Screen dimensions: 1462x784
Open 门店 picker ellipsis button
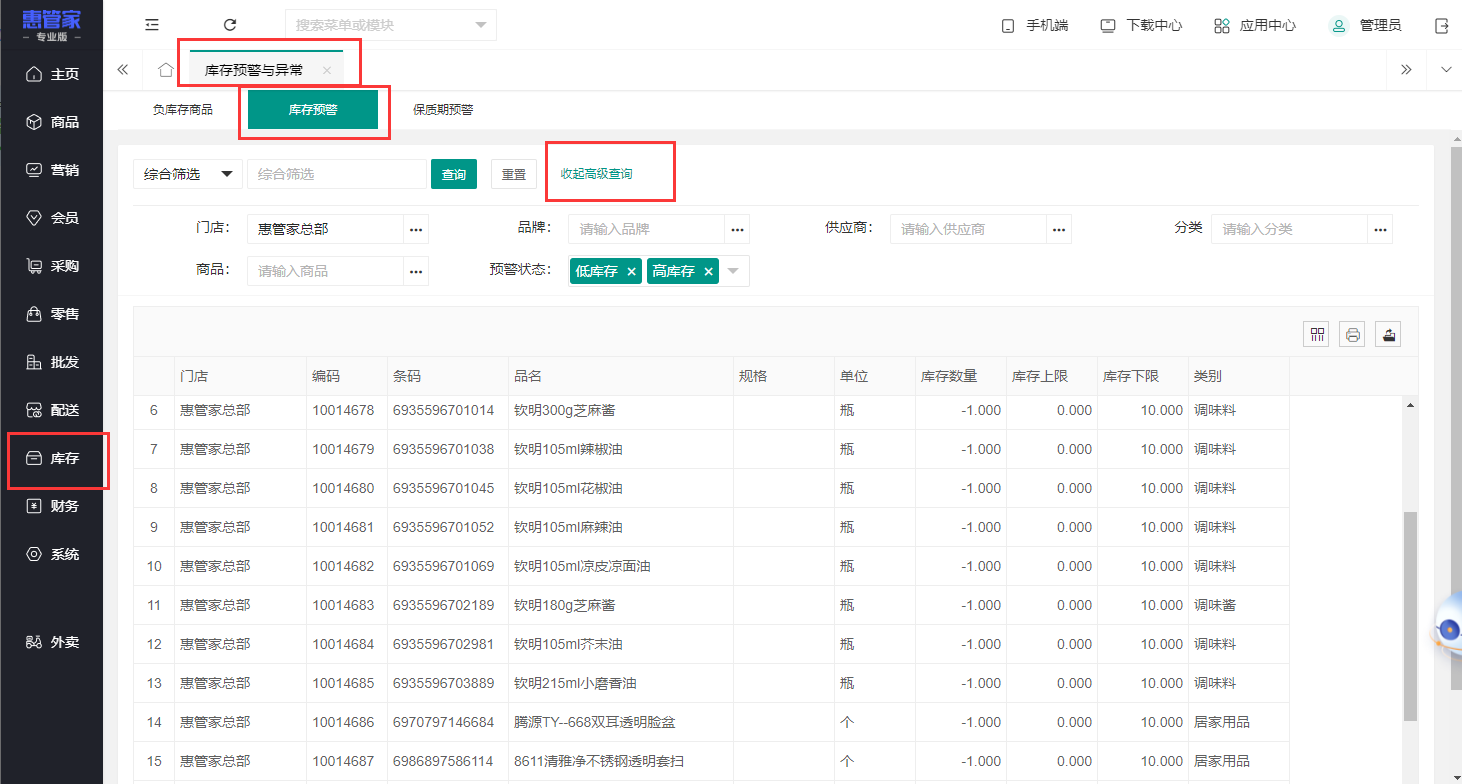(416, 229)
